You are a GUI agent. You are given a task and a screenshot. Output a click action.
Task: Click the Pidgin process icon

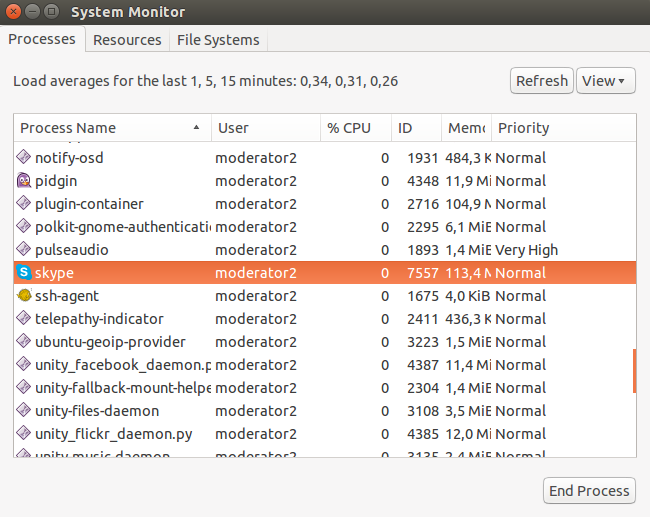(24, 181)
